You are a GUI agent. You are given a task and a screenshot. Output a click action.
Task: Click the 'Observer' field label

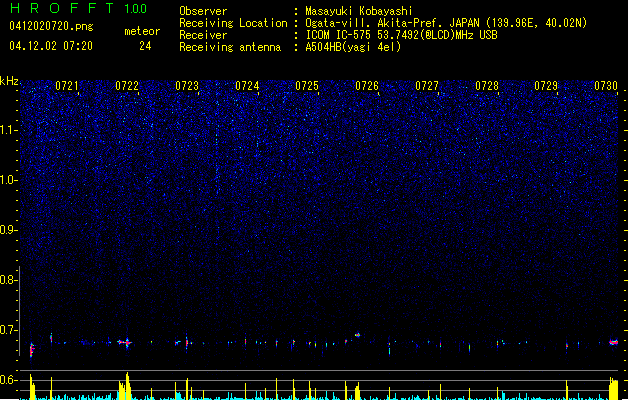click(203, 11)
